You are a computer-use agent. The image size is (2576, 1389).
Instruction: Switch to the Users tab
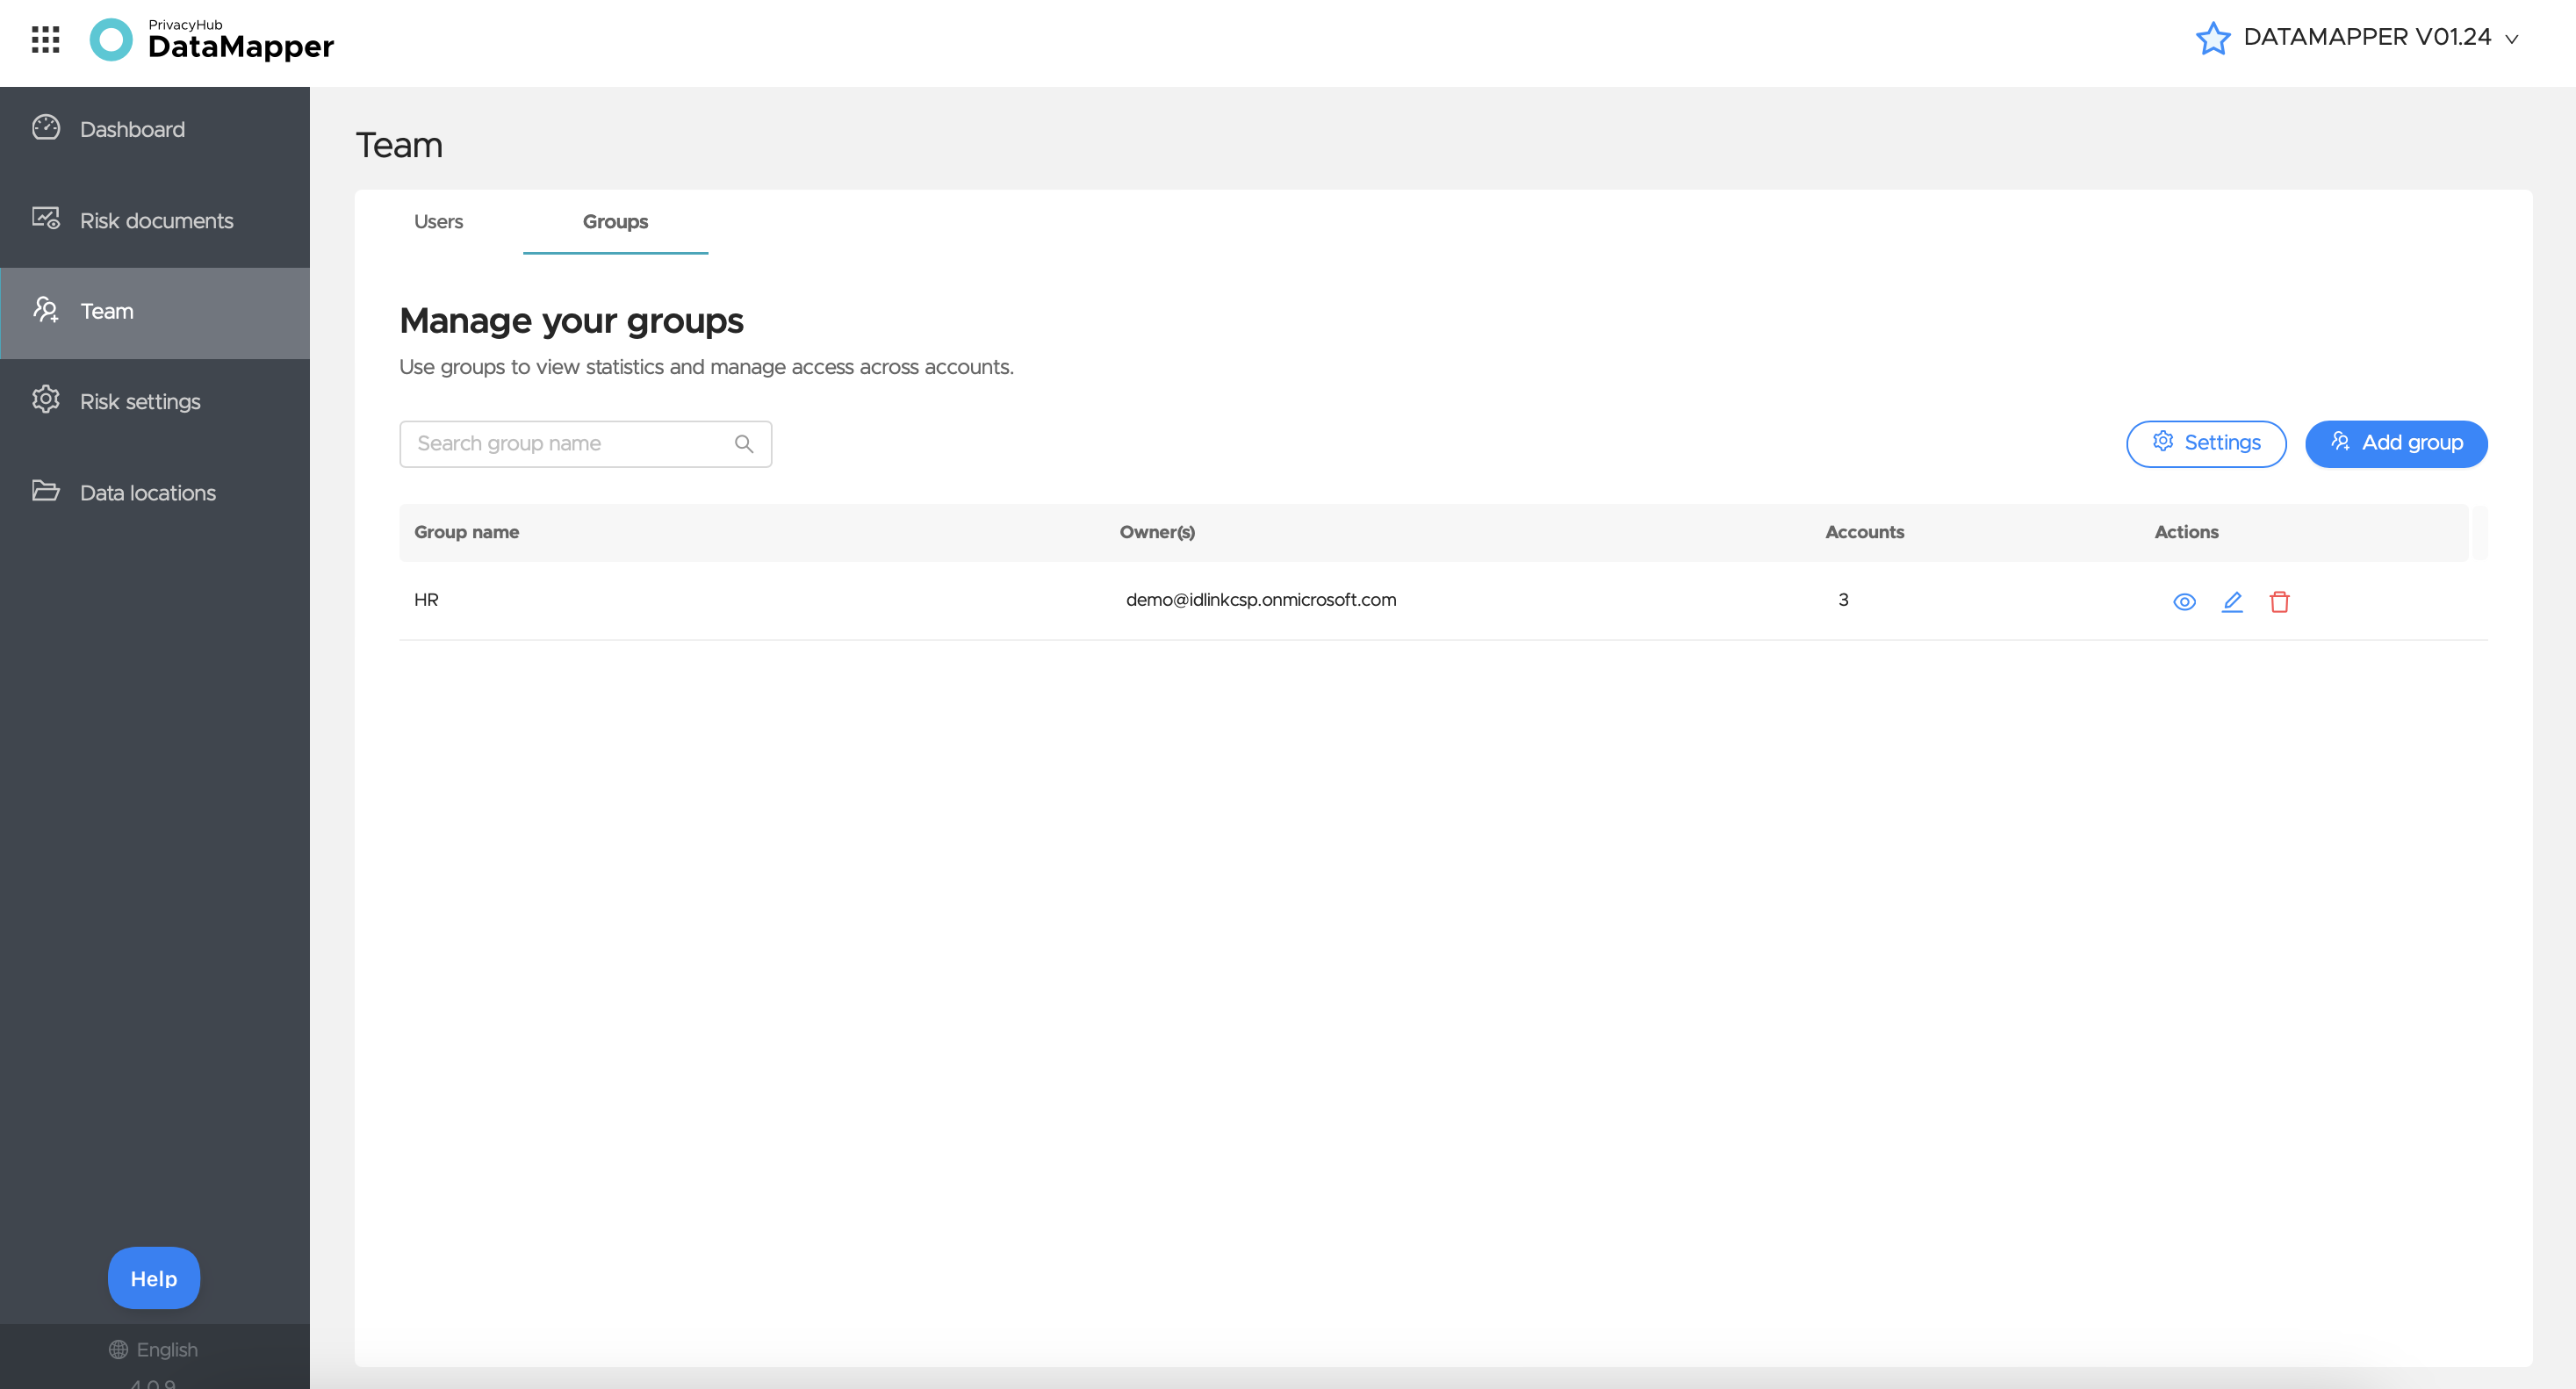click(x=438, y=221)
